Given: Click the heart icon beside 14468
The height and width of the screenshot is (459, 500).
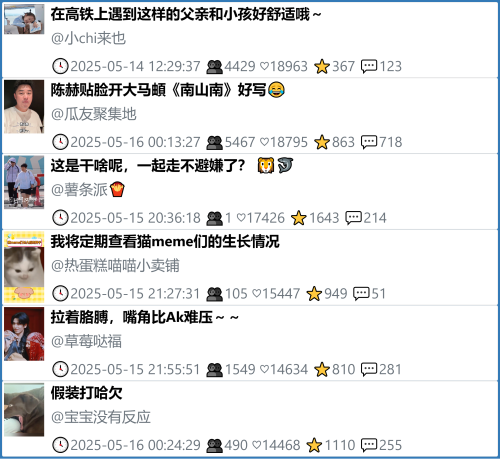Looking at the screenshot, I should coord(257,445).
